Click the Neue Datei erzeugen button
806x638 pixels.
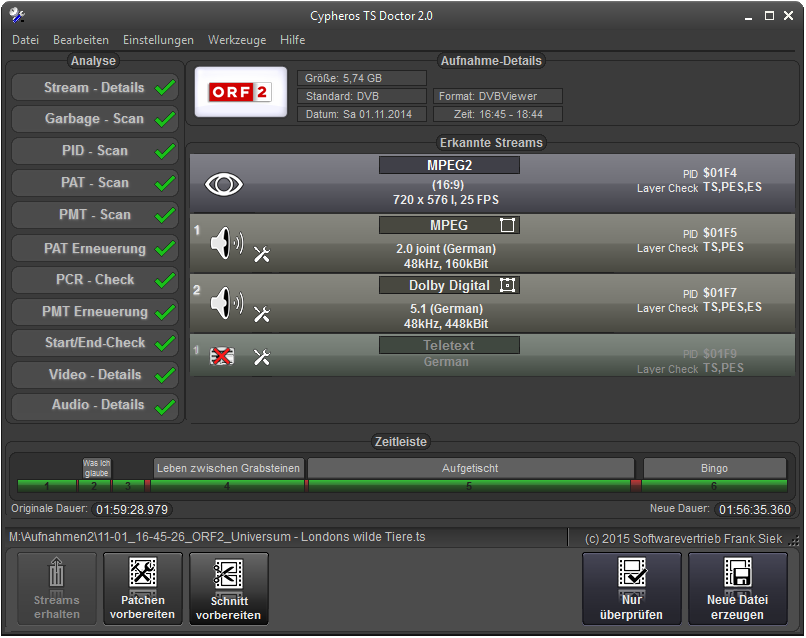(738, 588)
